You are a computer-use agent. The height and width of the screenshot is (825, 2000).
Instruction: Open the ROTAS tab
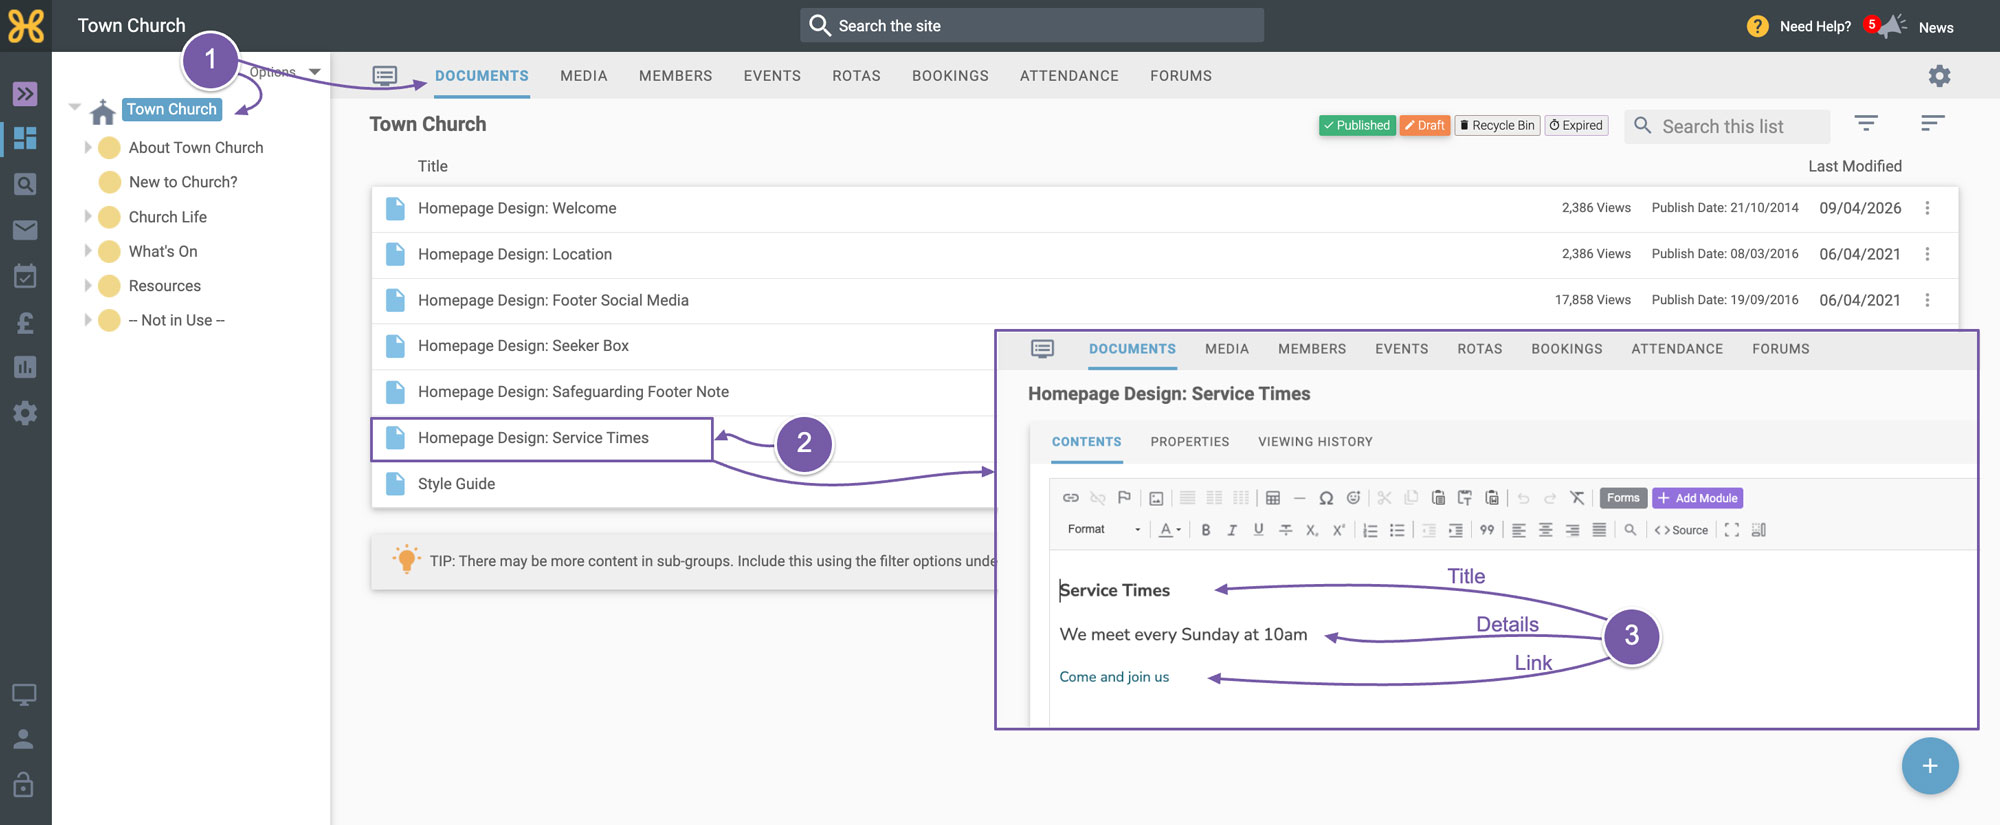click(x=856, y=76)
